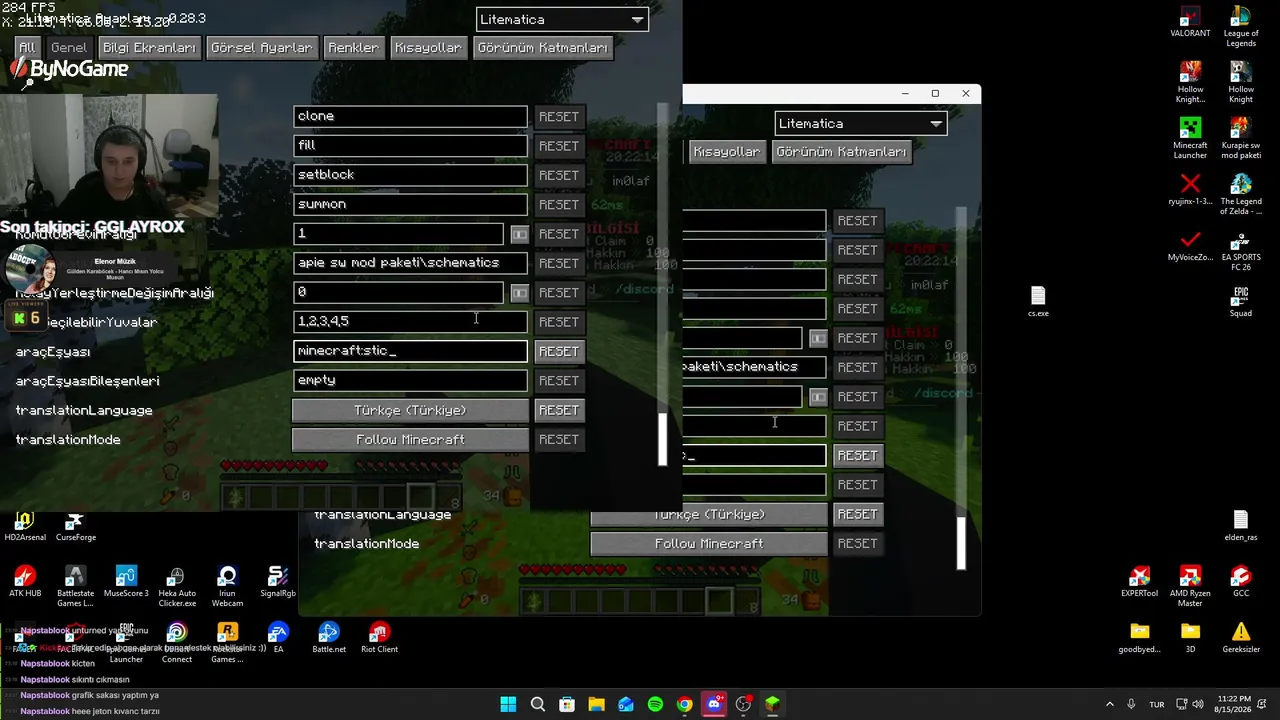Open VALORANT desktop shortcut
This screenshot has width=1280, height=720.
pyautogui.click(x=1190, y=22)
